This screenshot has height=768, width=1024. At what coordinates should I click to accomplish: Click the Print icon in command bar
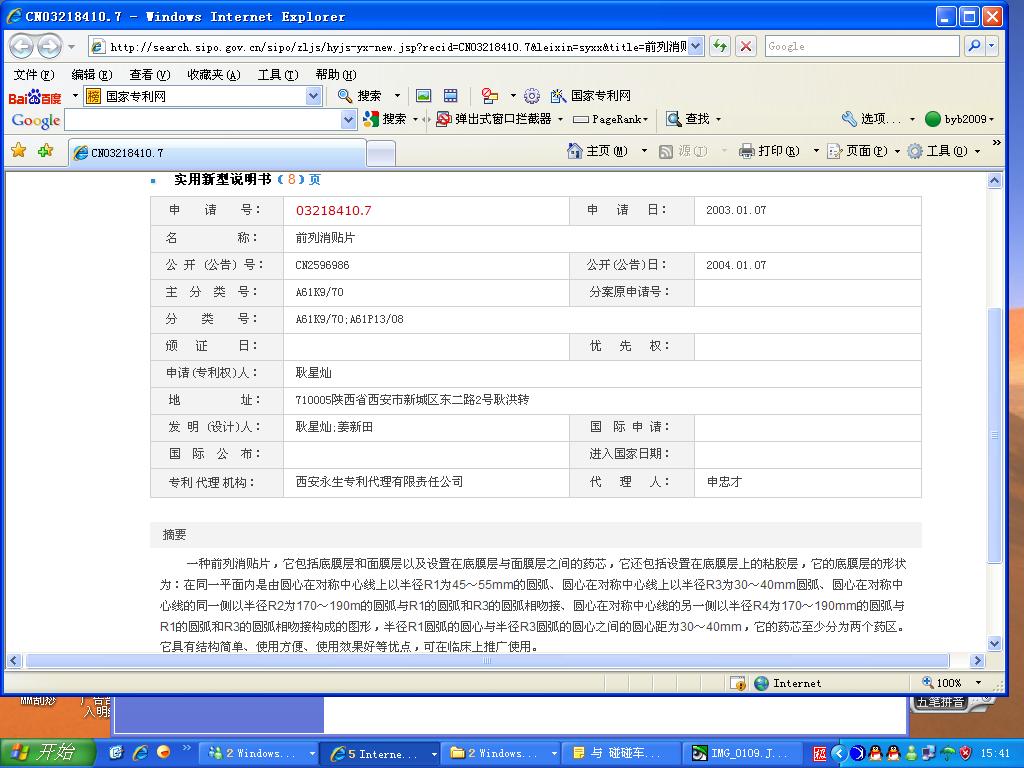(746, 151)
